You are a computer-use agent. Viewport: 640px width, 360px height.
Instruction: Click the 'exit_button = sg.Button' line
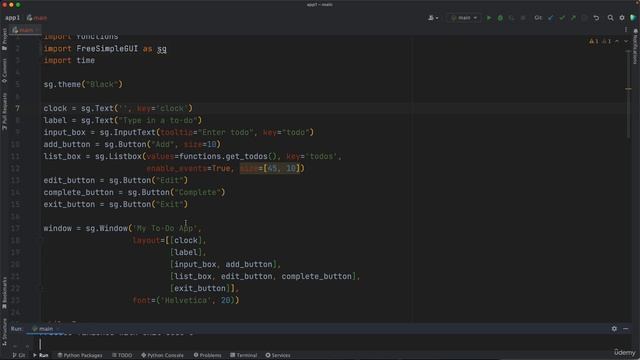coord(116,204)
